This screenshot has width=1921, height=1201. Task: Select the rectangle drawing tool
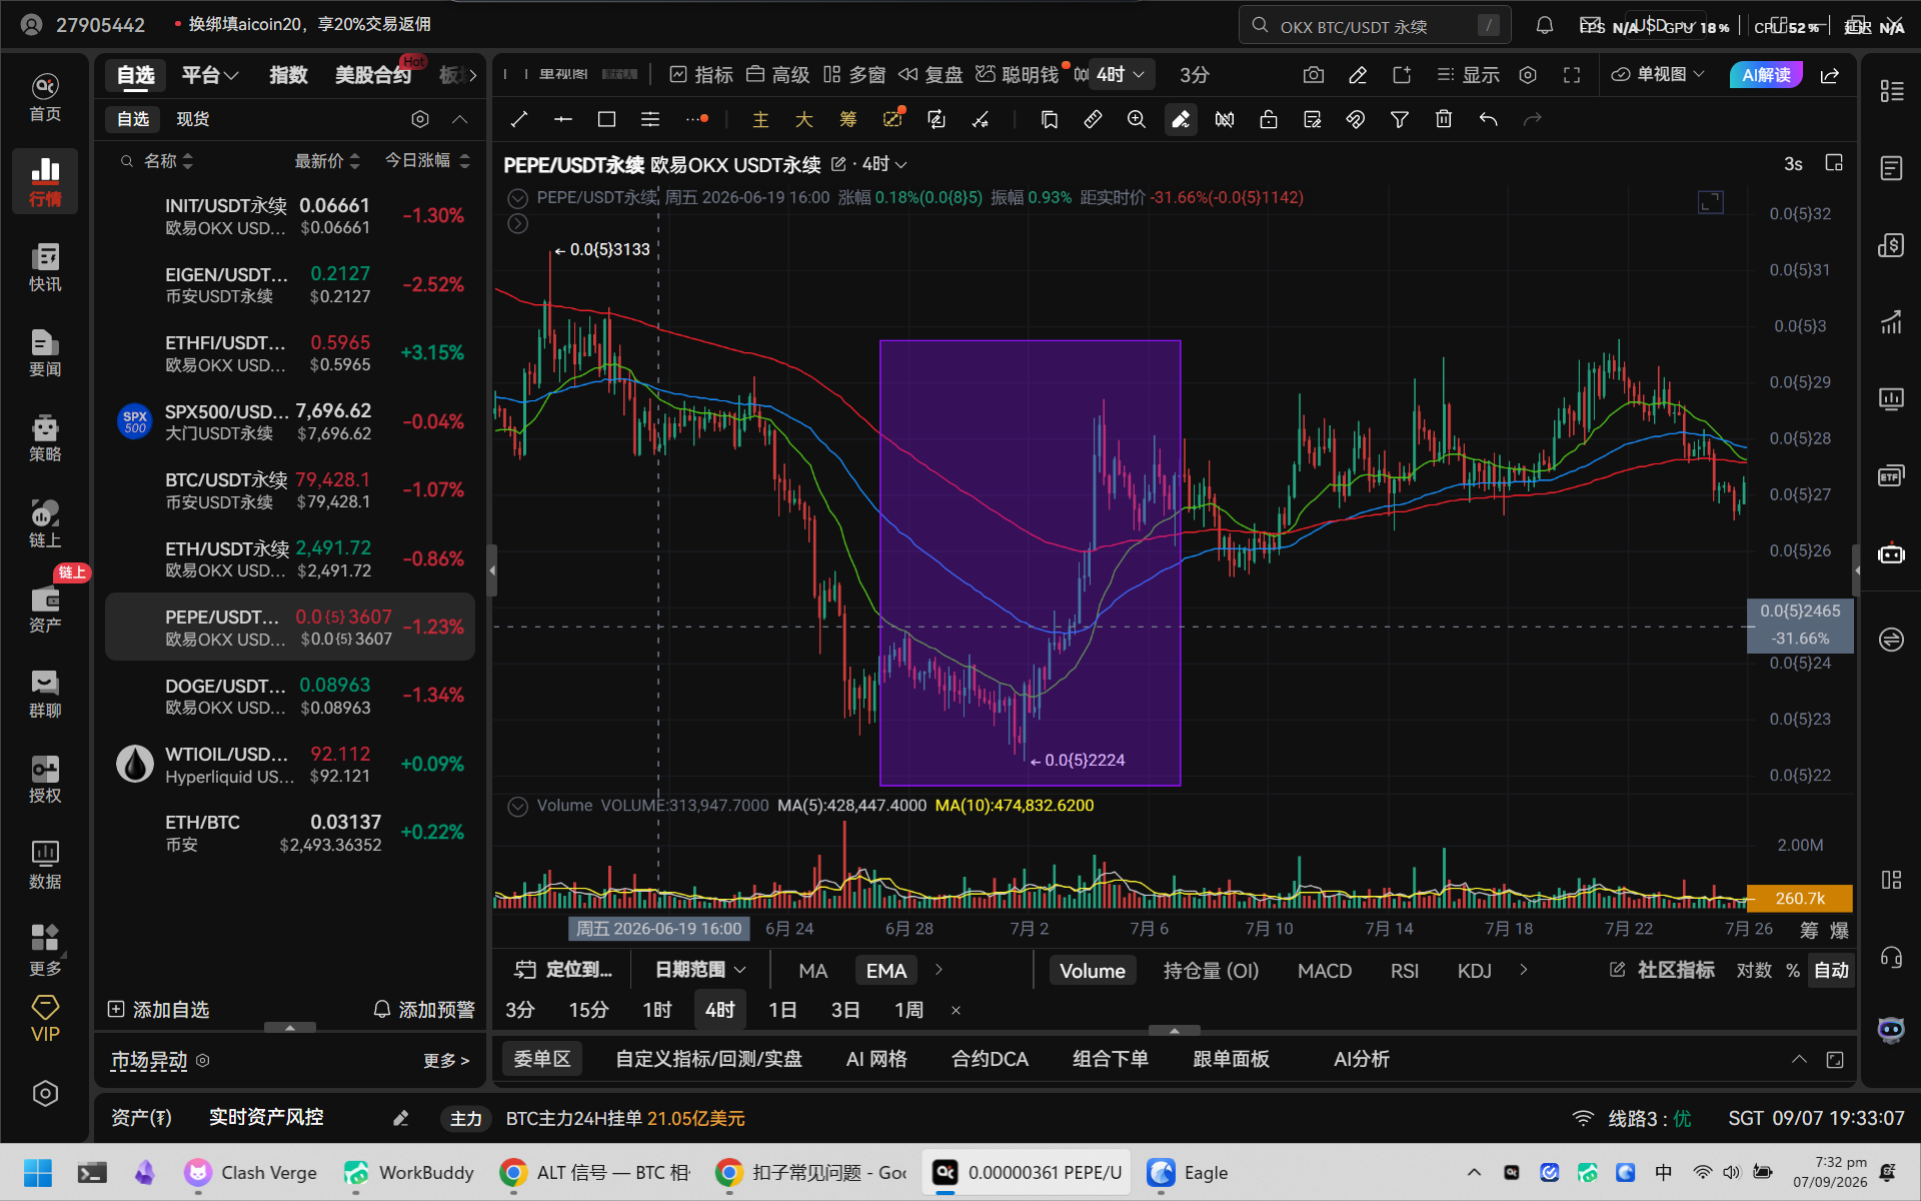606,120
